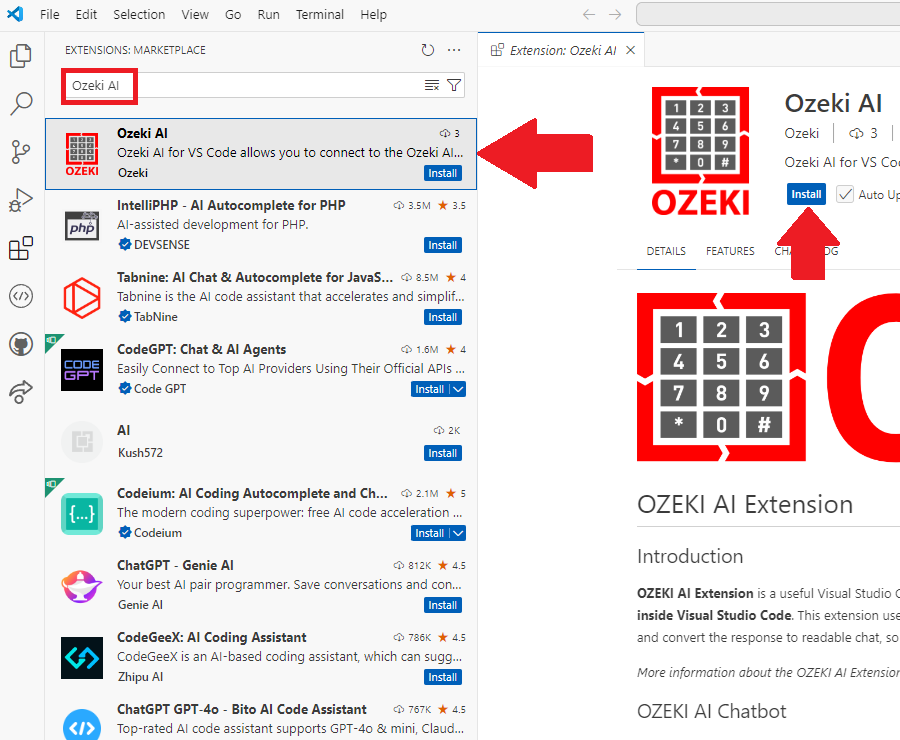This screenshot has height=740, width=900.
Task: Click the 'Introduction' heading text
Action: pyautogui.click(x=690, y=556)
